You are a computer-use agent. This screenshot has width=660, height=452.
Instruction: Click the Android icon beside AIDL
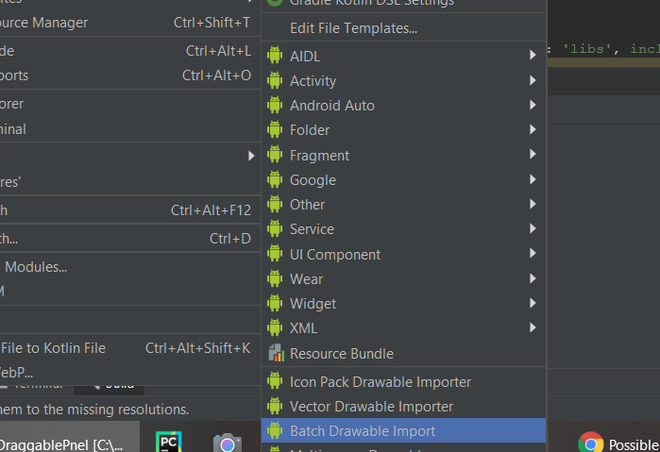[x=275, y=56]
